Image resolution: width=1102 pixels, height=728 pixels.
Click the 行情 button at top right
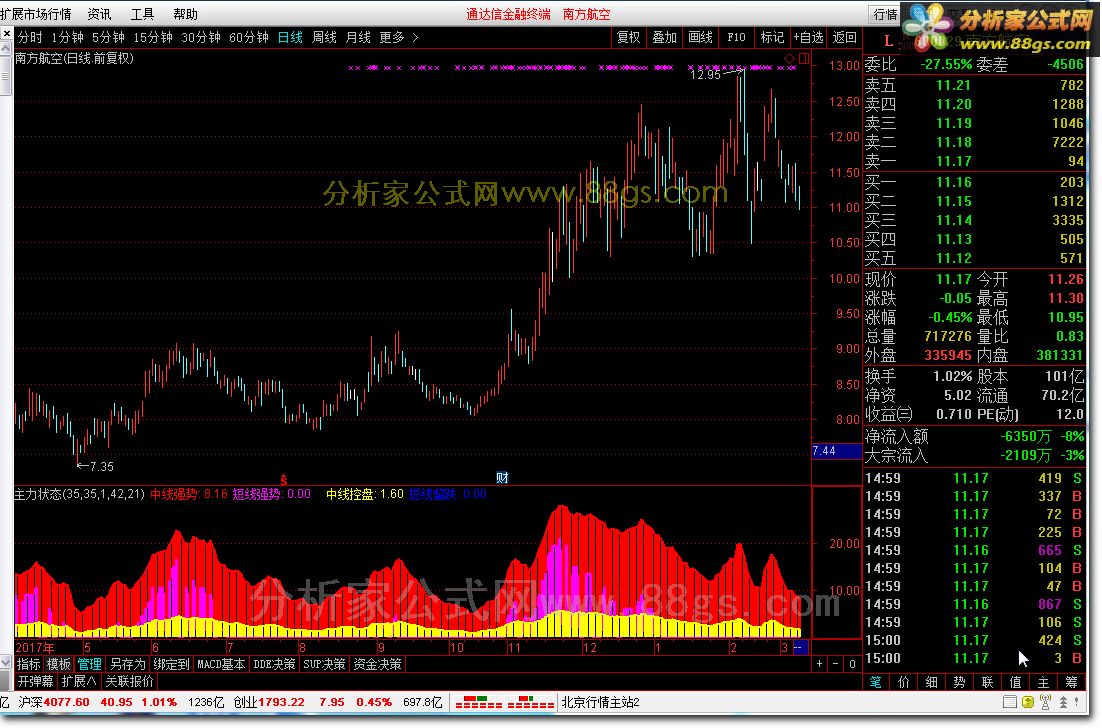pos(885,14)
